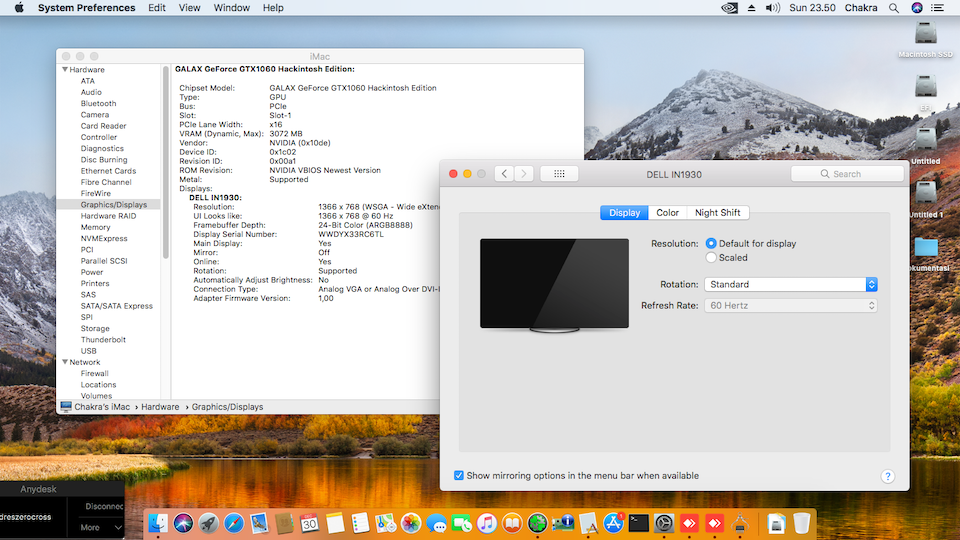Viewport: 960px width, 540px height.
Task: Open Spotlight search magnifier in menu bar
Action: pos(894,8)
